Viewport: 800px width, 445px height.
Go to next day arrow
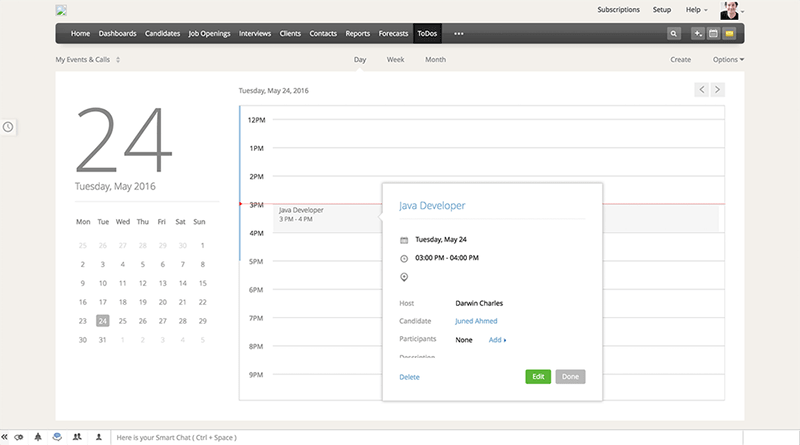pyautogui.click(x=717, y=90)
